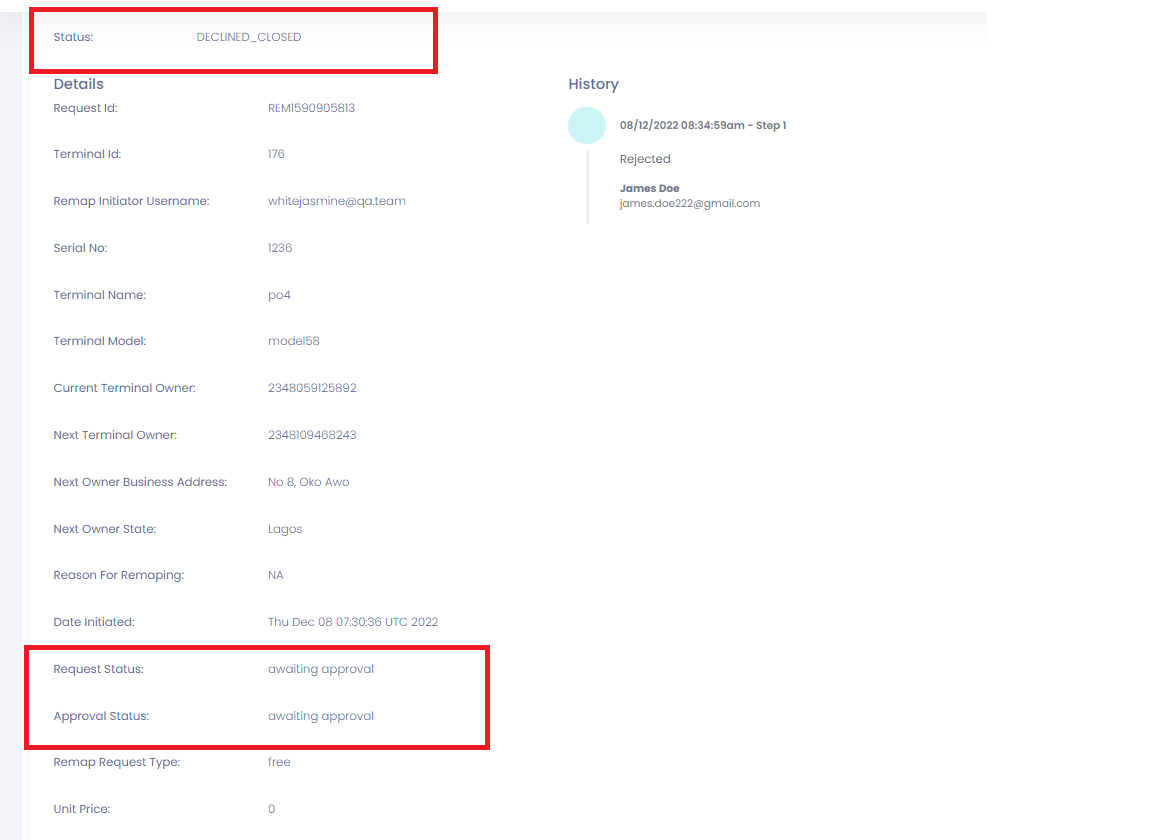
Task: Select the whitejasmine@qa.team initiator username
Action: tap(336, 201)
